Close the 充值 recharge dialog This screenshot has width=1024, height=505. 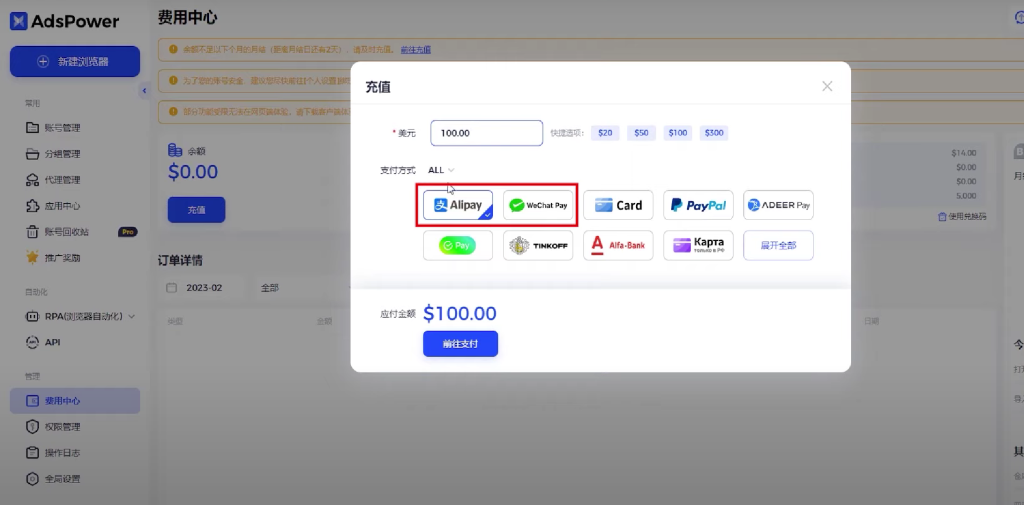pyautogui.click(x=827, y=86)
